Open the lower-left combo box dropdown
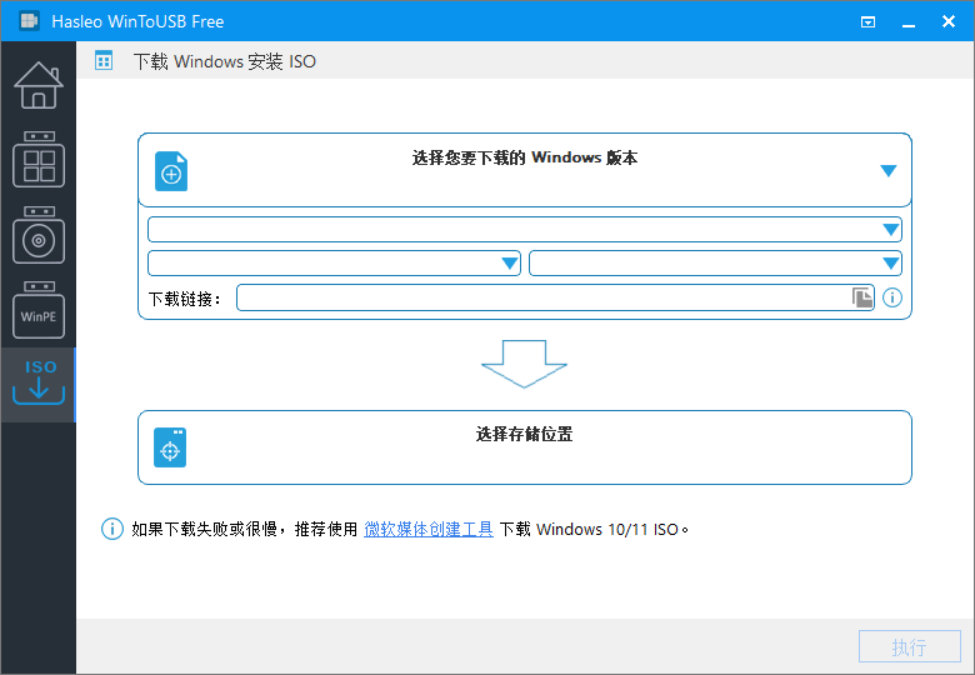The image size is (975, 675). [334, 263]
